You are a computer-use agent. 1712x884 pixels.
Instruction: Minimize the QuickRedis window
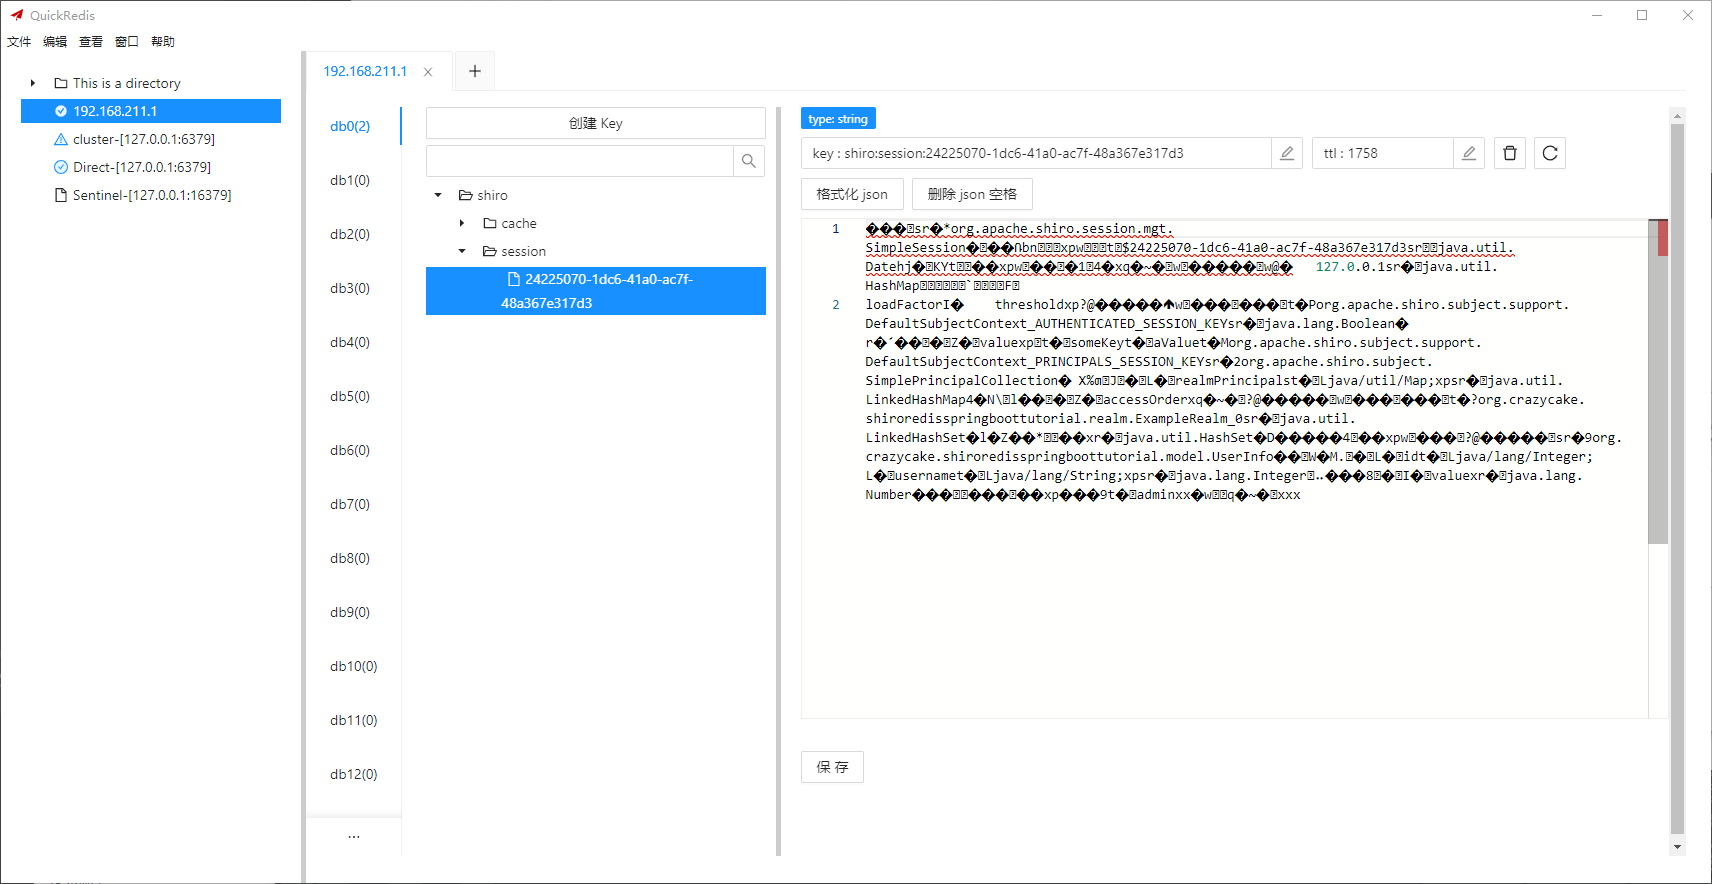[1597, 15]
